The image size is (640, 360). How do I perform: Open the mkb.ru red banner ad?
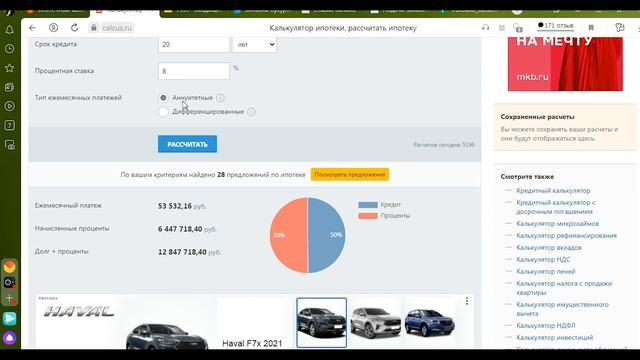point(565,64)
